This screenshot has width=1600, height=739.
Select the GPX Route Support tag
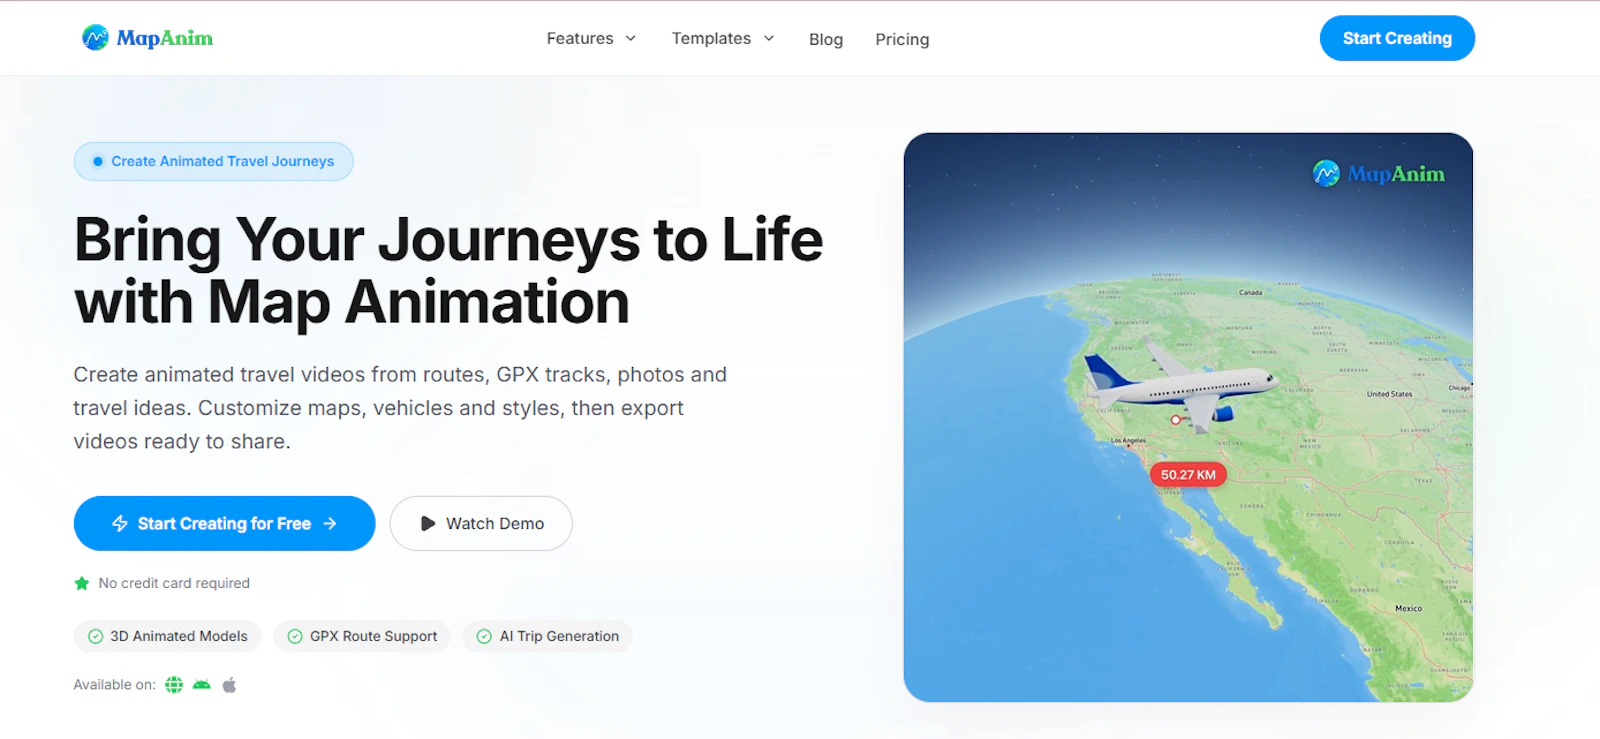pyautogui.click(x=362, y=636)
